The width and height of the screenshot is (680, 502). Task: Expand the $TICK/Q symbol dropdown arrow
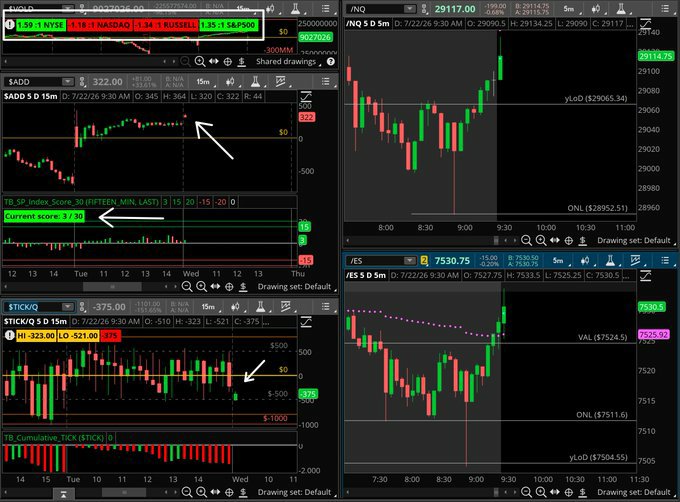67,307
